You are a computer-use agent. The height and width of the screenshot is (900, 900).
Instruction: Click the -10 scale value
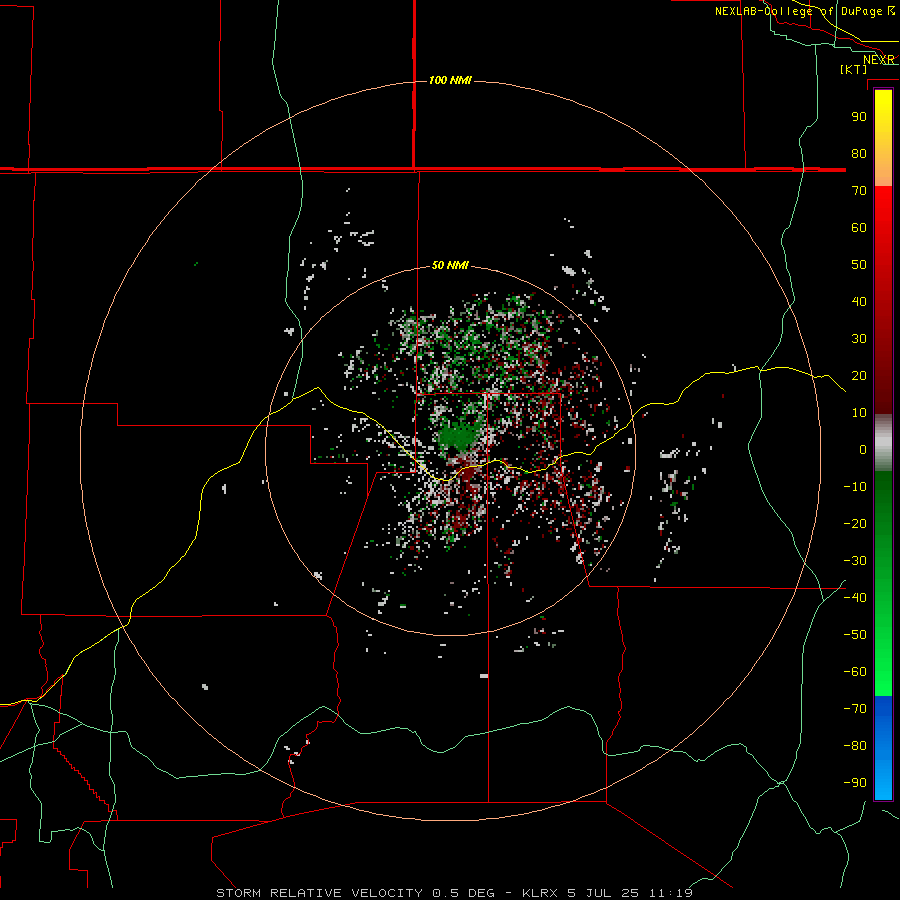tap(855, 487)
